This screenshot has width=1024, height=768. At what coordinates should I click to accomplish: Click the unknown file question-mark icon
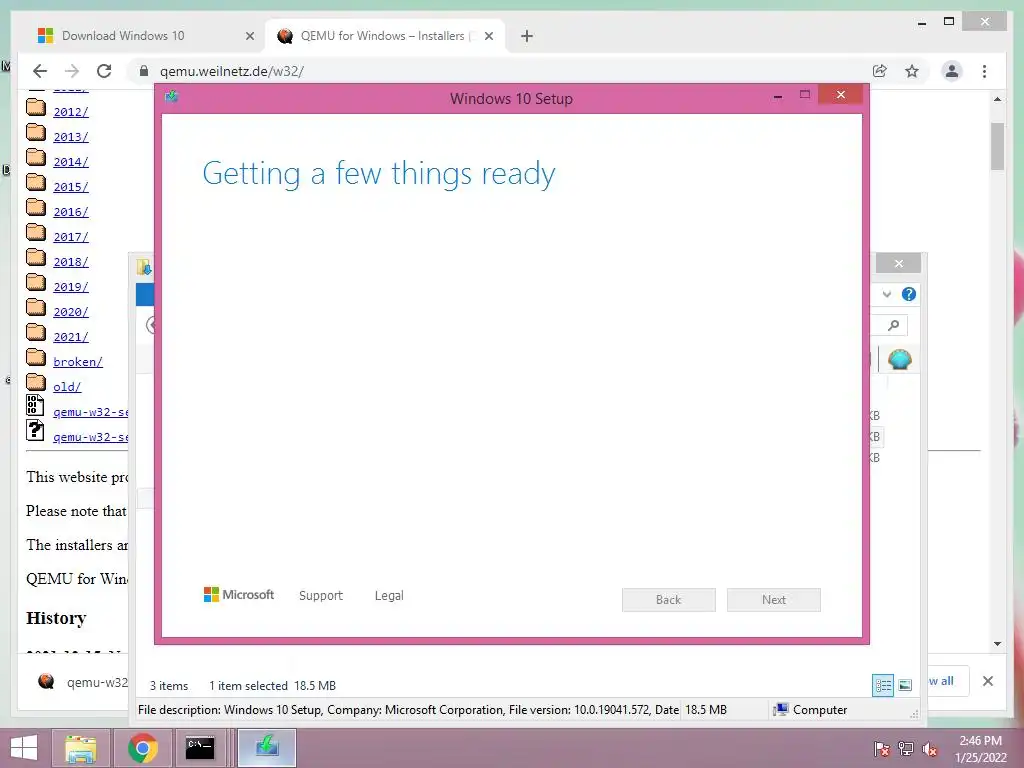[35, 430]
